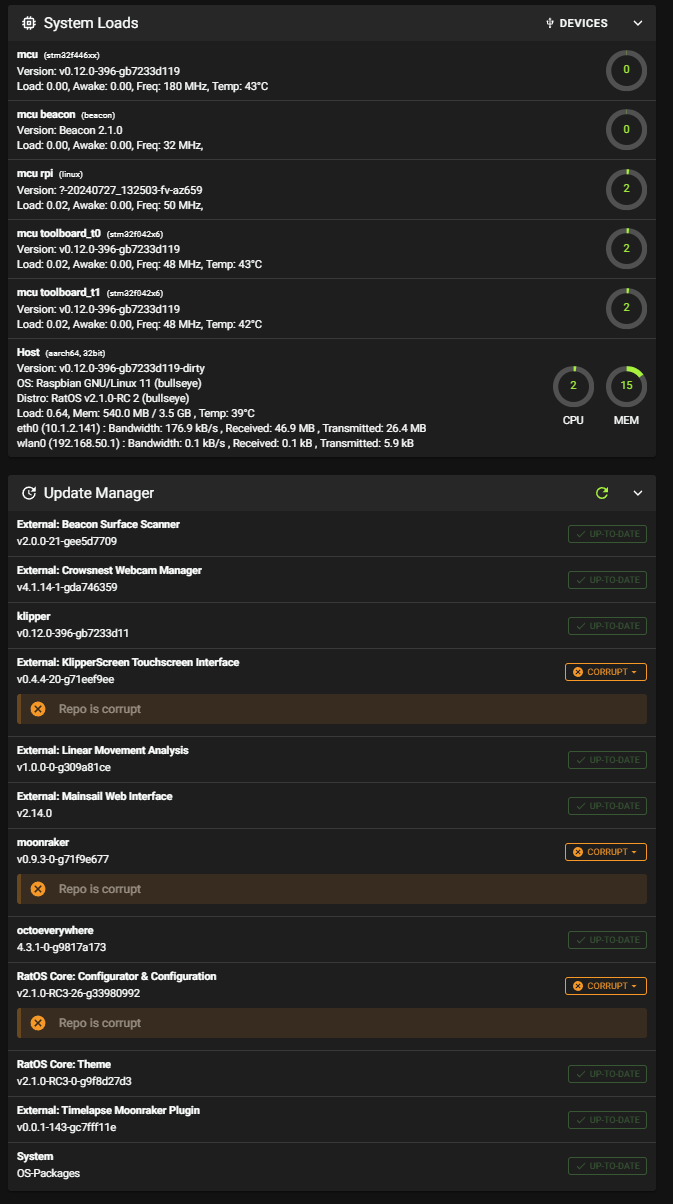Click klipper UP-TO-DATE status button
Viewport: 673px width, 1204px height.
[607, 626]
